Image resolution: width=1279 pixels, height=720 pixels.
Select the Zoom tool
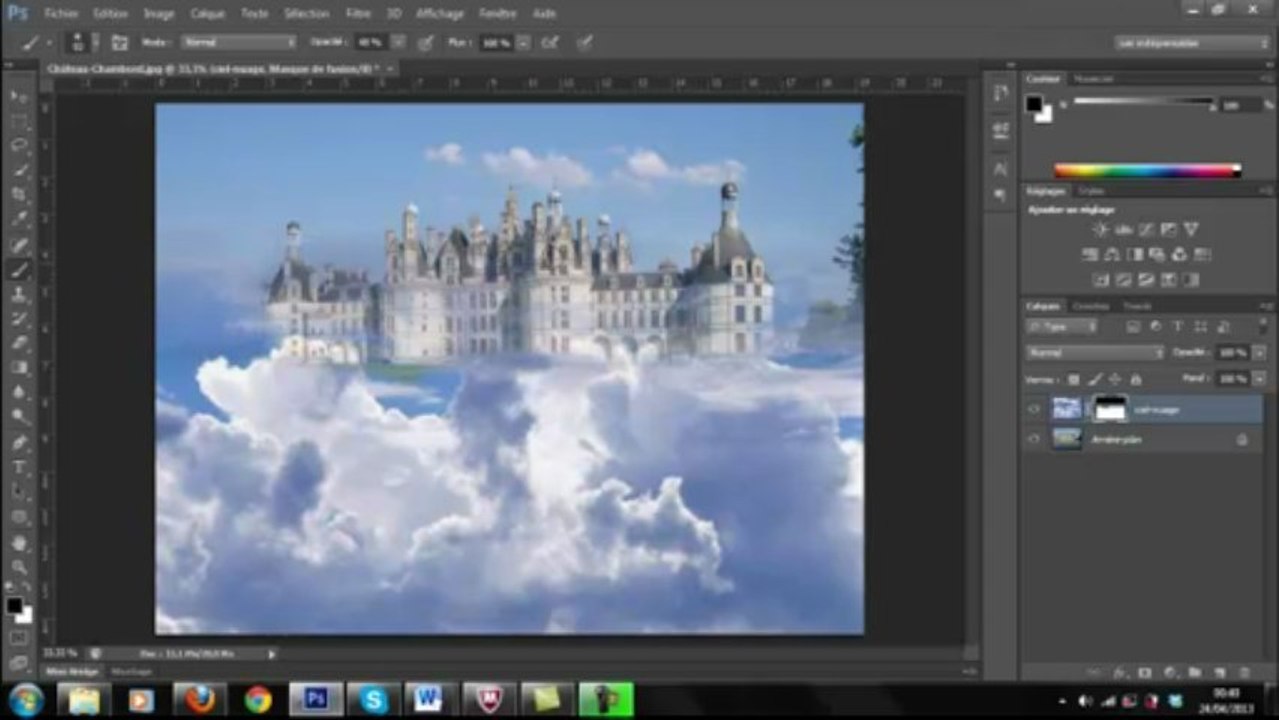[19, 567]
